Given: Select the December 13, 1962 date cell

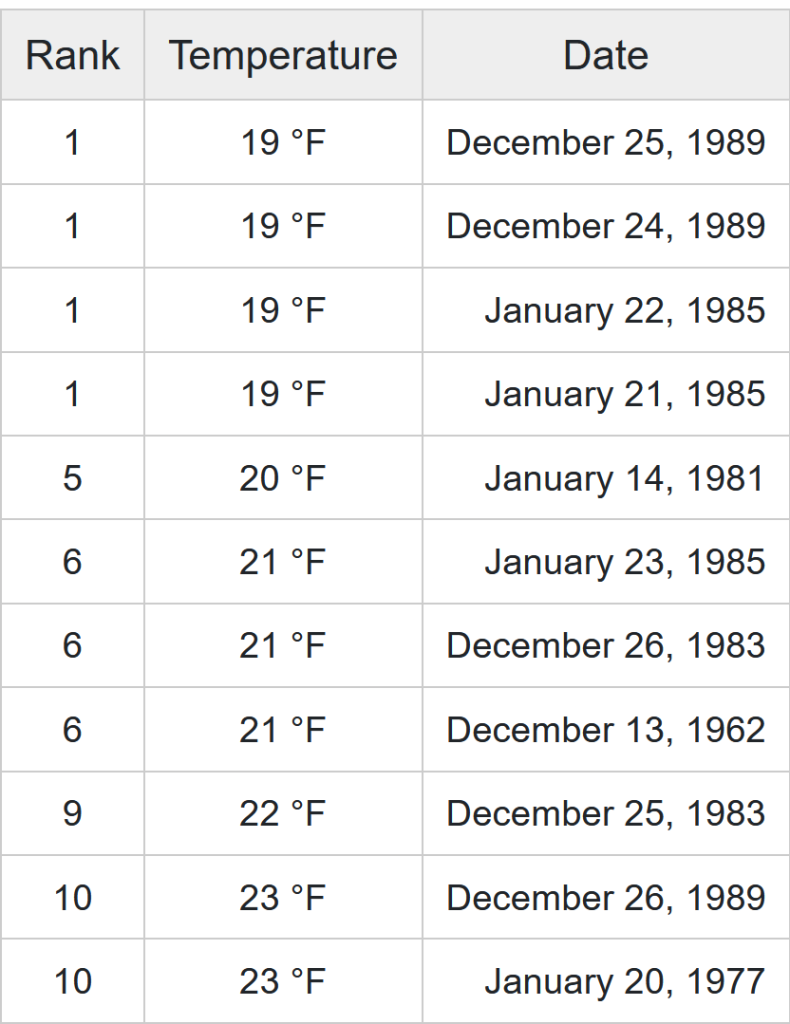Looking at the screenshot, I should (606, 730).
